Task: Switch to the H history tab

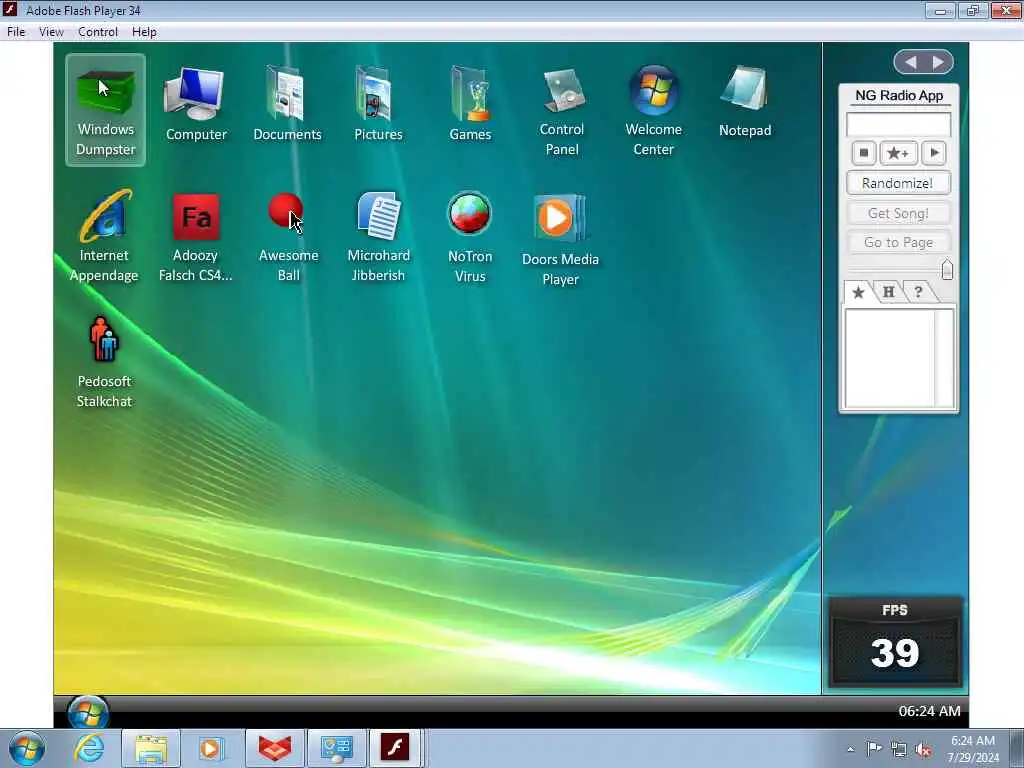Action: (888, 292)
